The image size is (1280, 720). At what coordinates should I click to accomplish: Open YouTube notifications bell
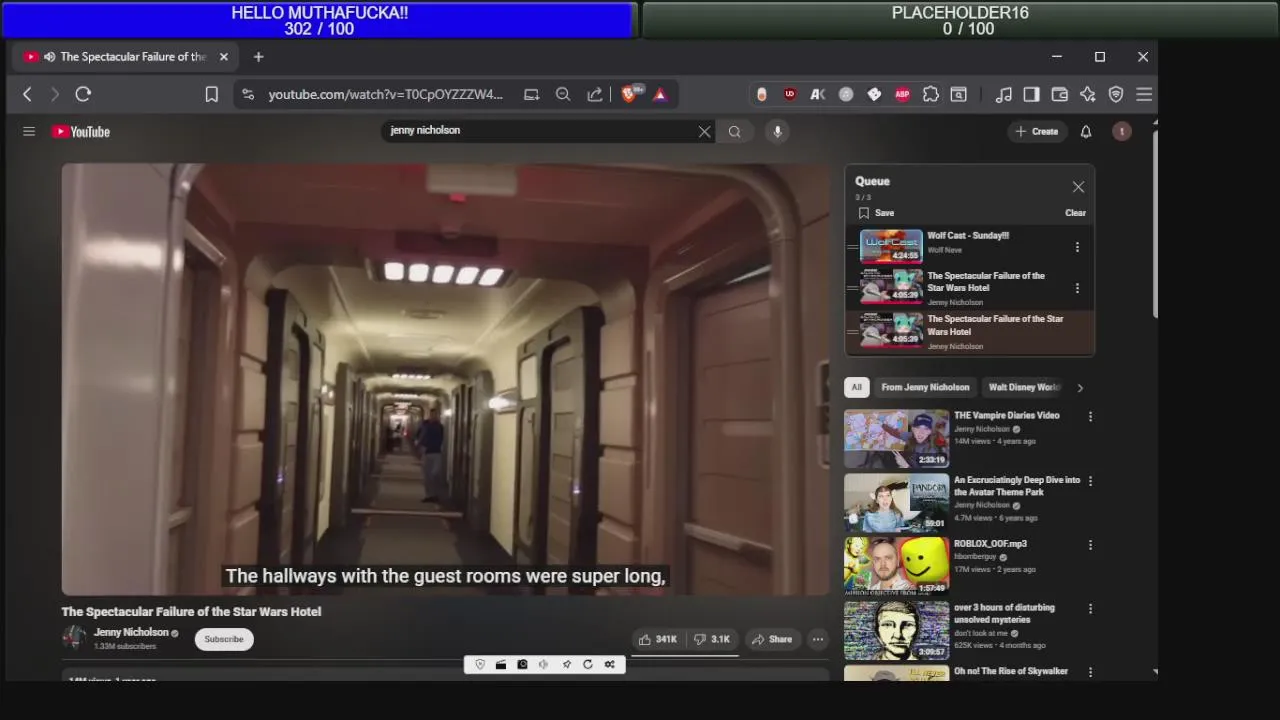click(1086, 131)
